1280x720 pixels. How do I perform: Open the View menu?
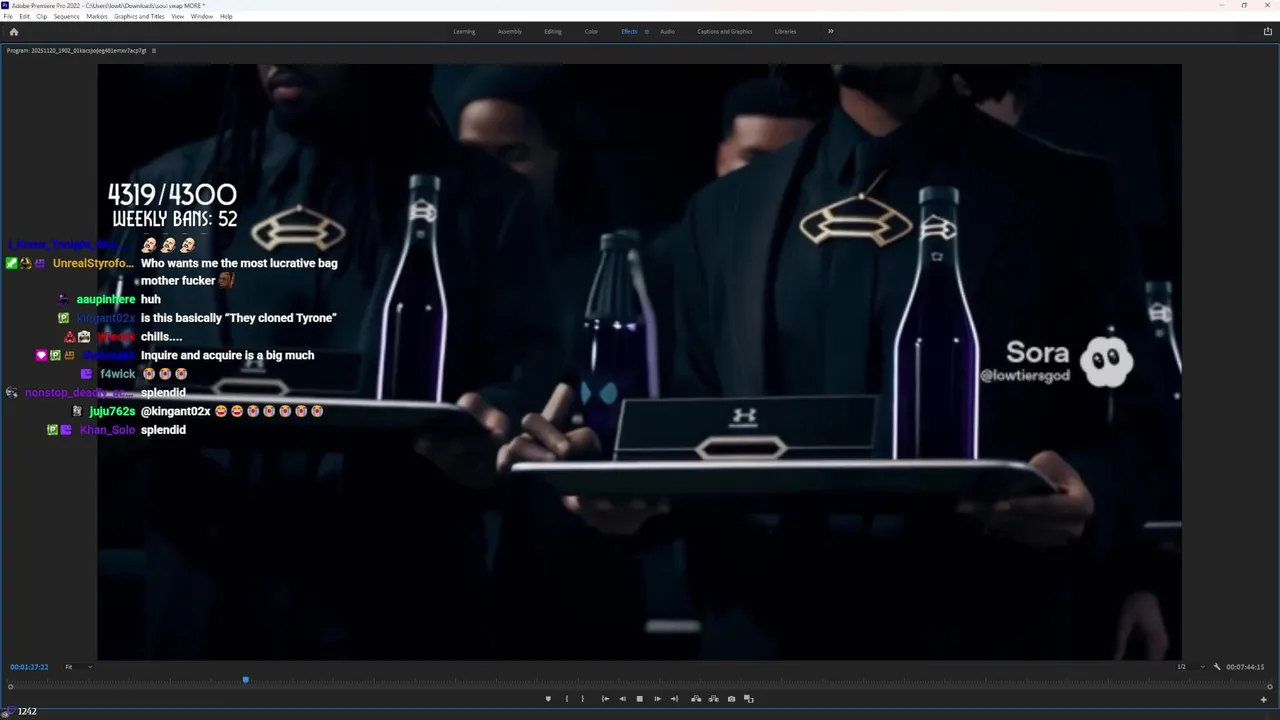pyautogui.click(x=177, y=16)
